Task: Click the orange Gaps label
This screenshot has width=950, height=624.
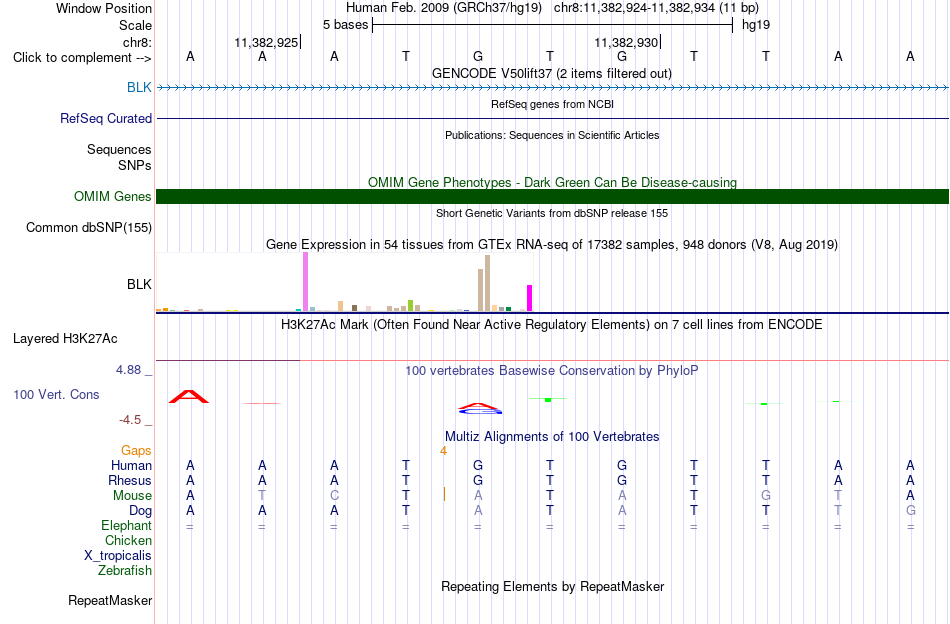Action: 136,450
